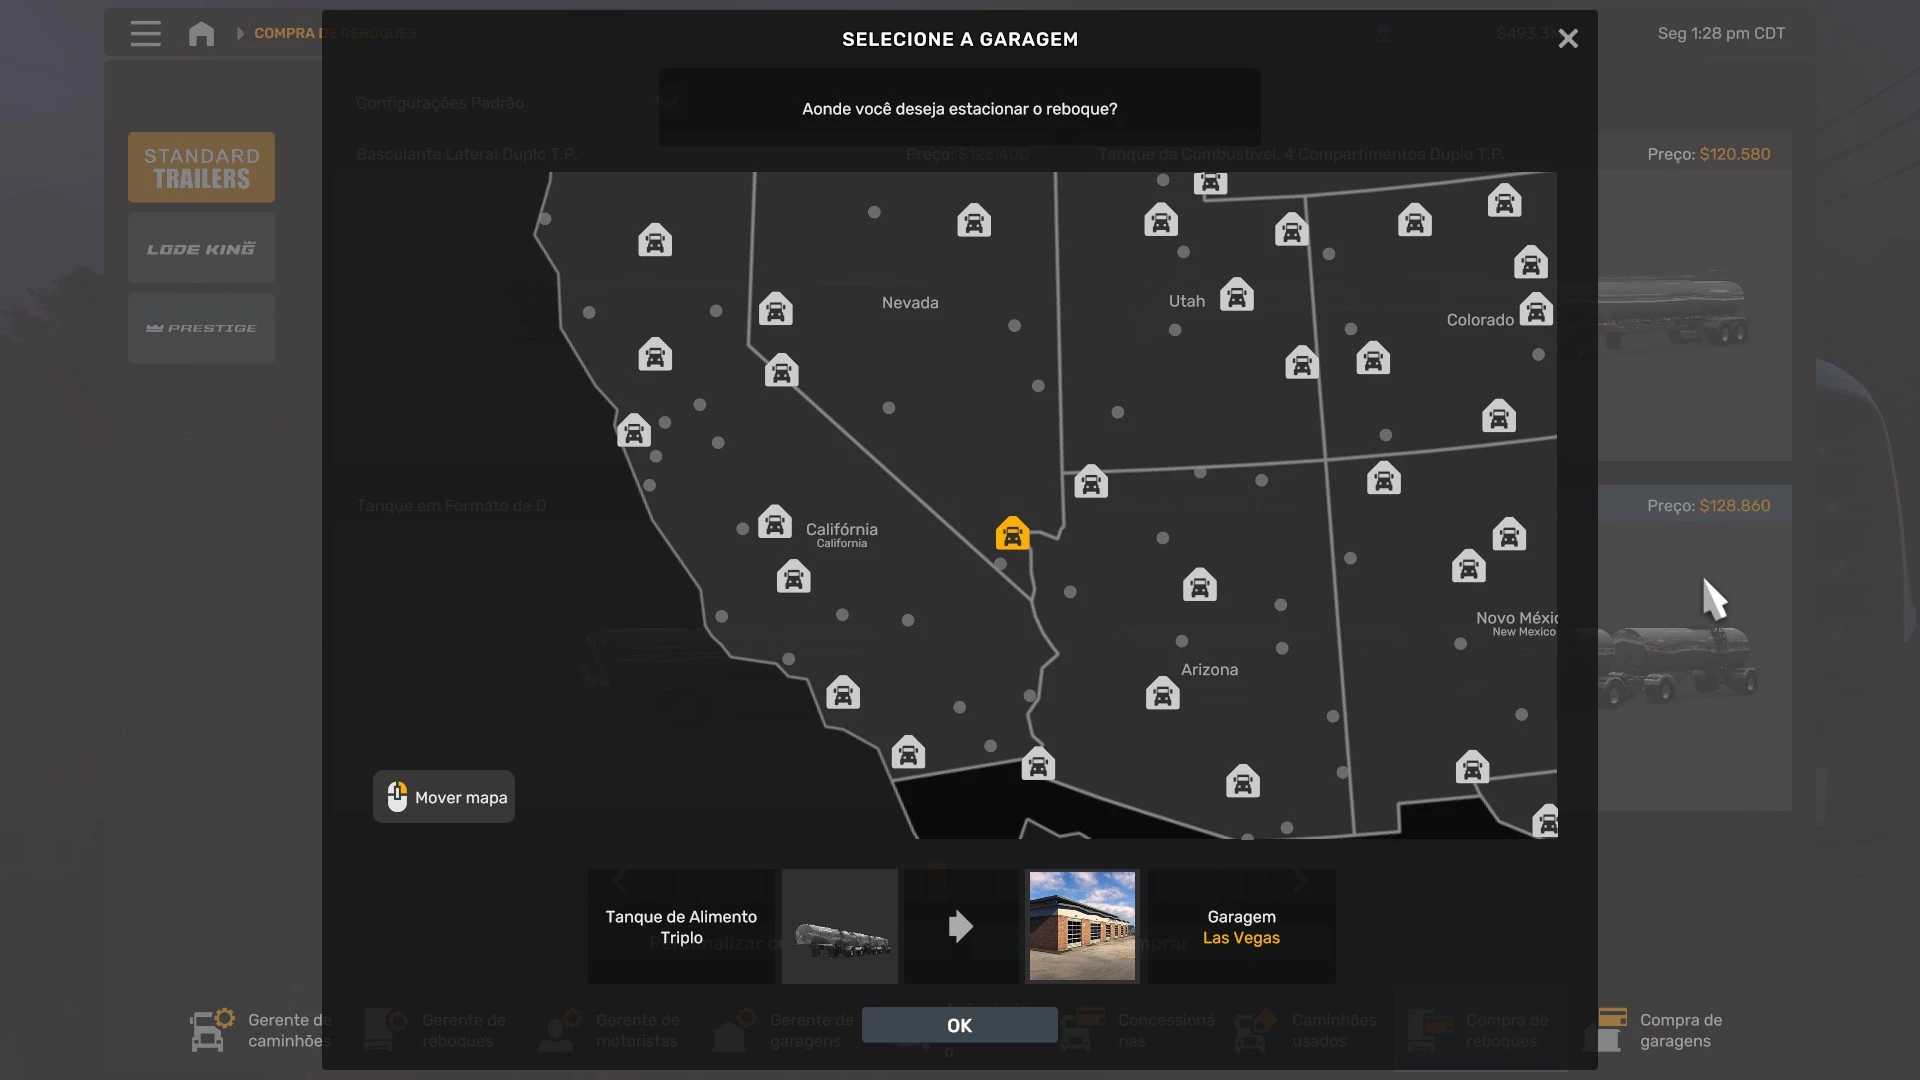Click the garage icon next to Utah label
The width and height of the screenshot is (1920, 1080).
pyautogui.click(x=1236, y=296)
